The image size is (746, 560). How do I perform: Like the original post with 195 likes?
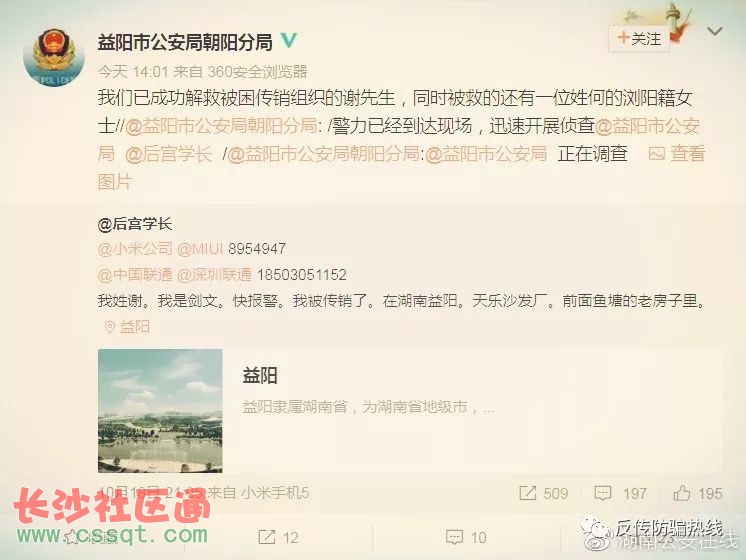pos(682,493)
